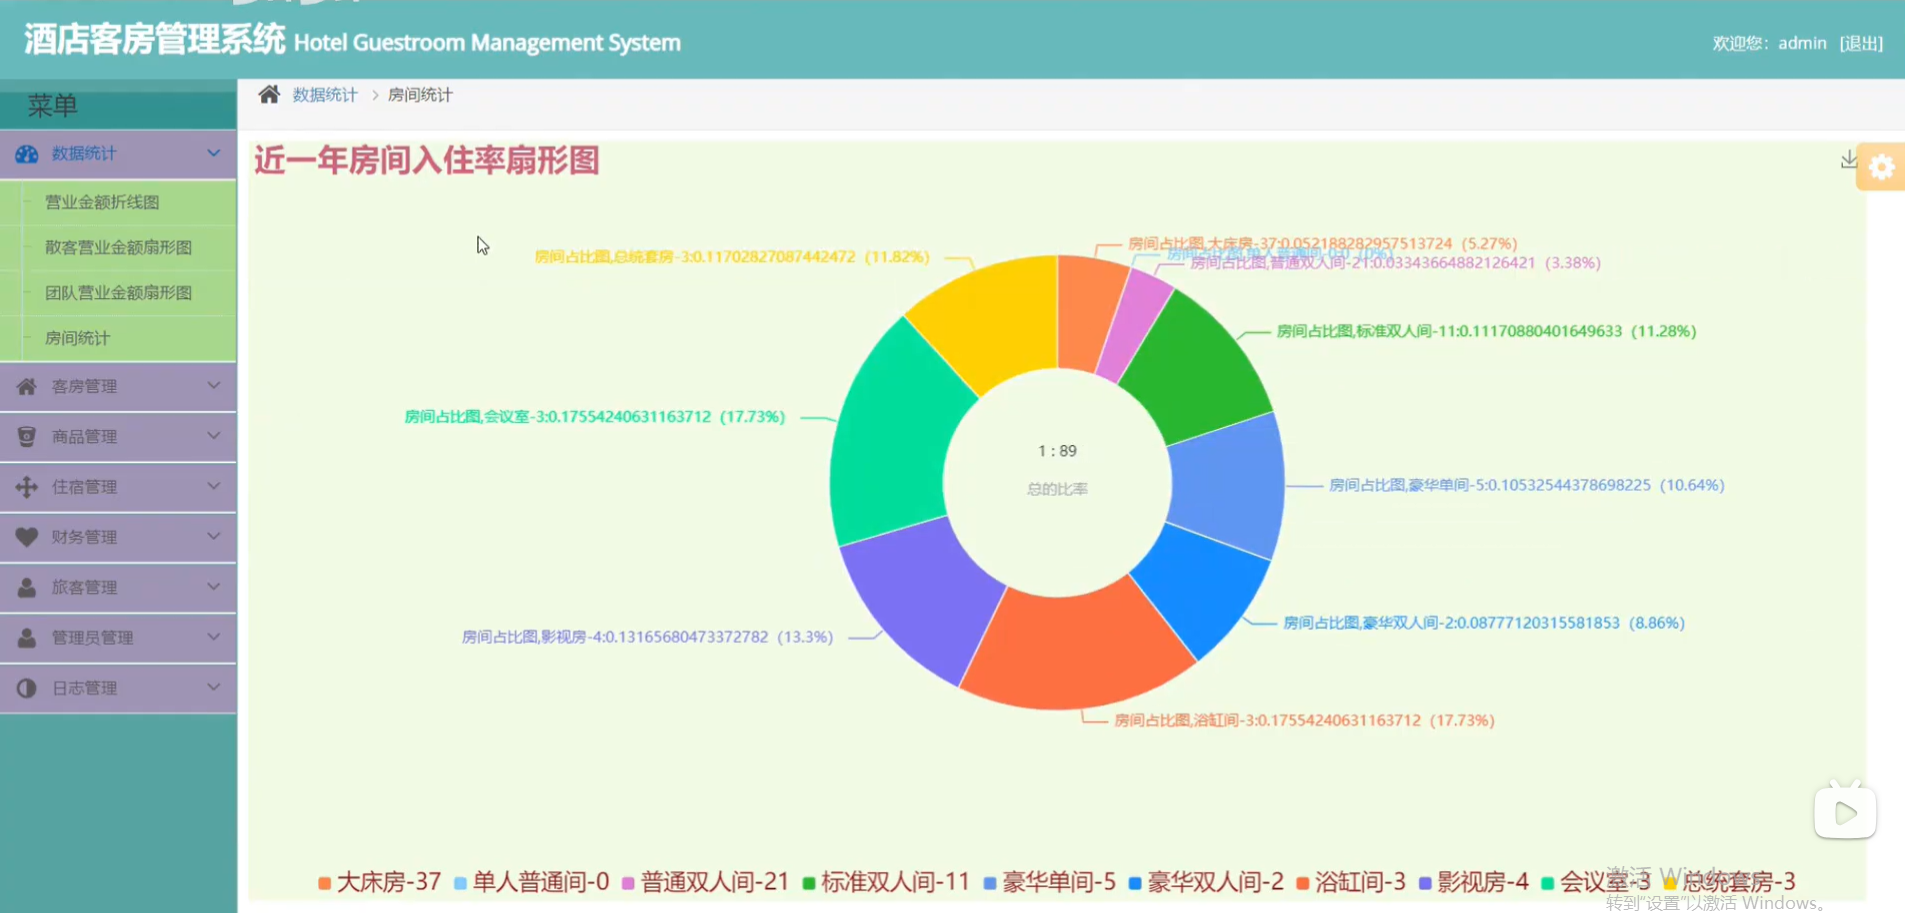The height and width of the screenshot is (913, 1905).
Task: Click the 管理员管理 user icon
Action: [x=27, y=637]
